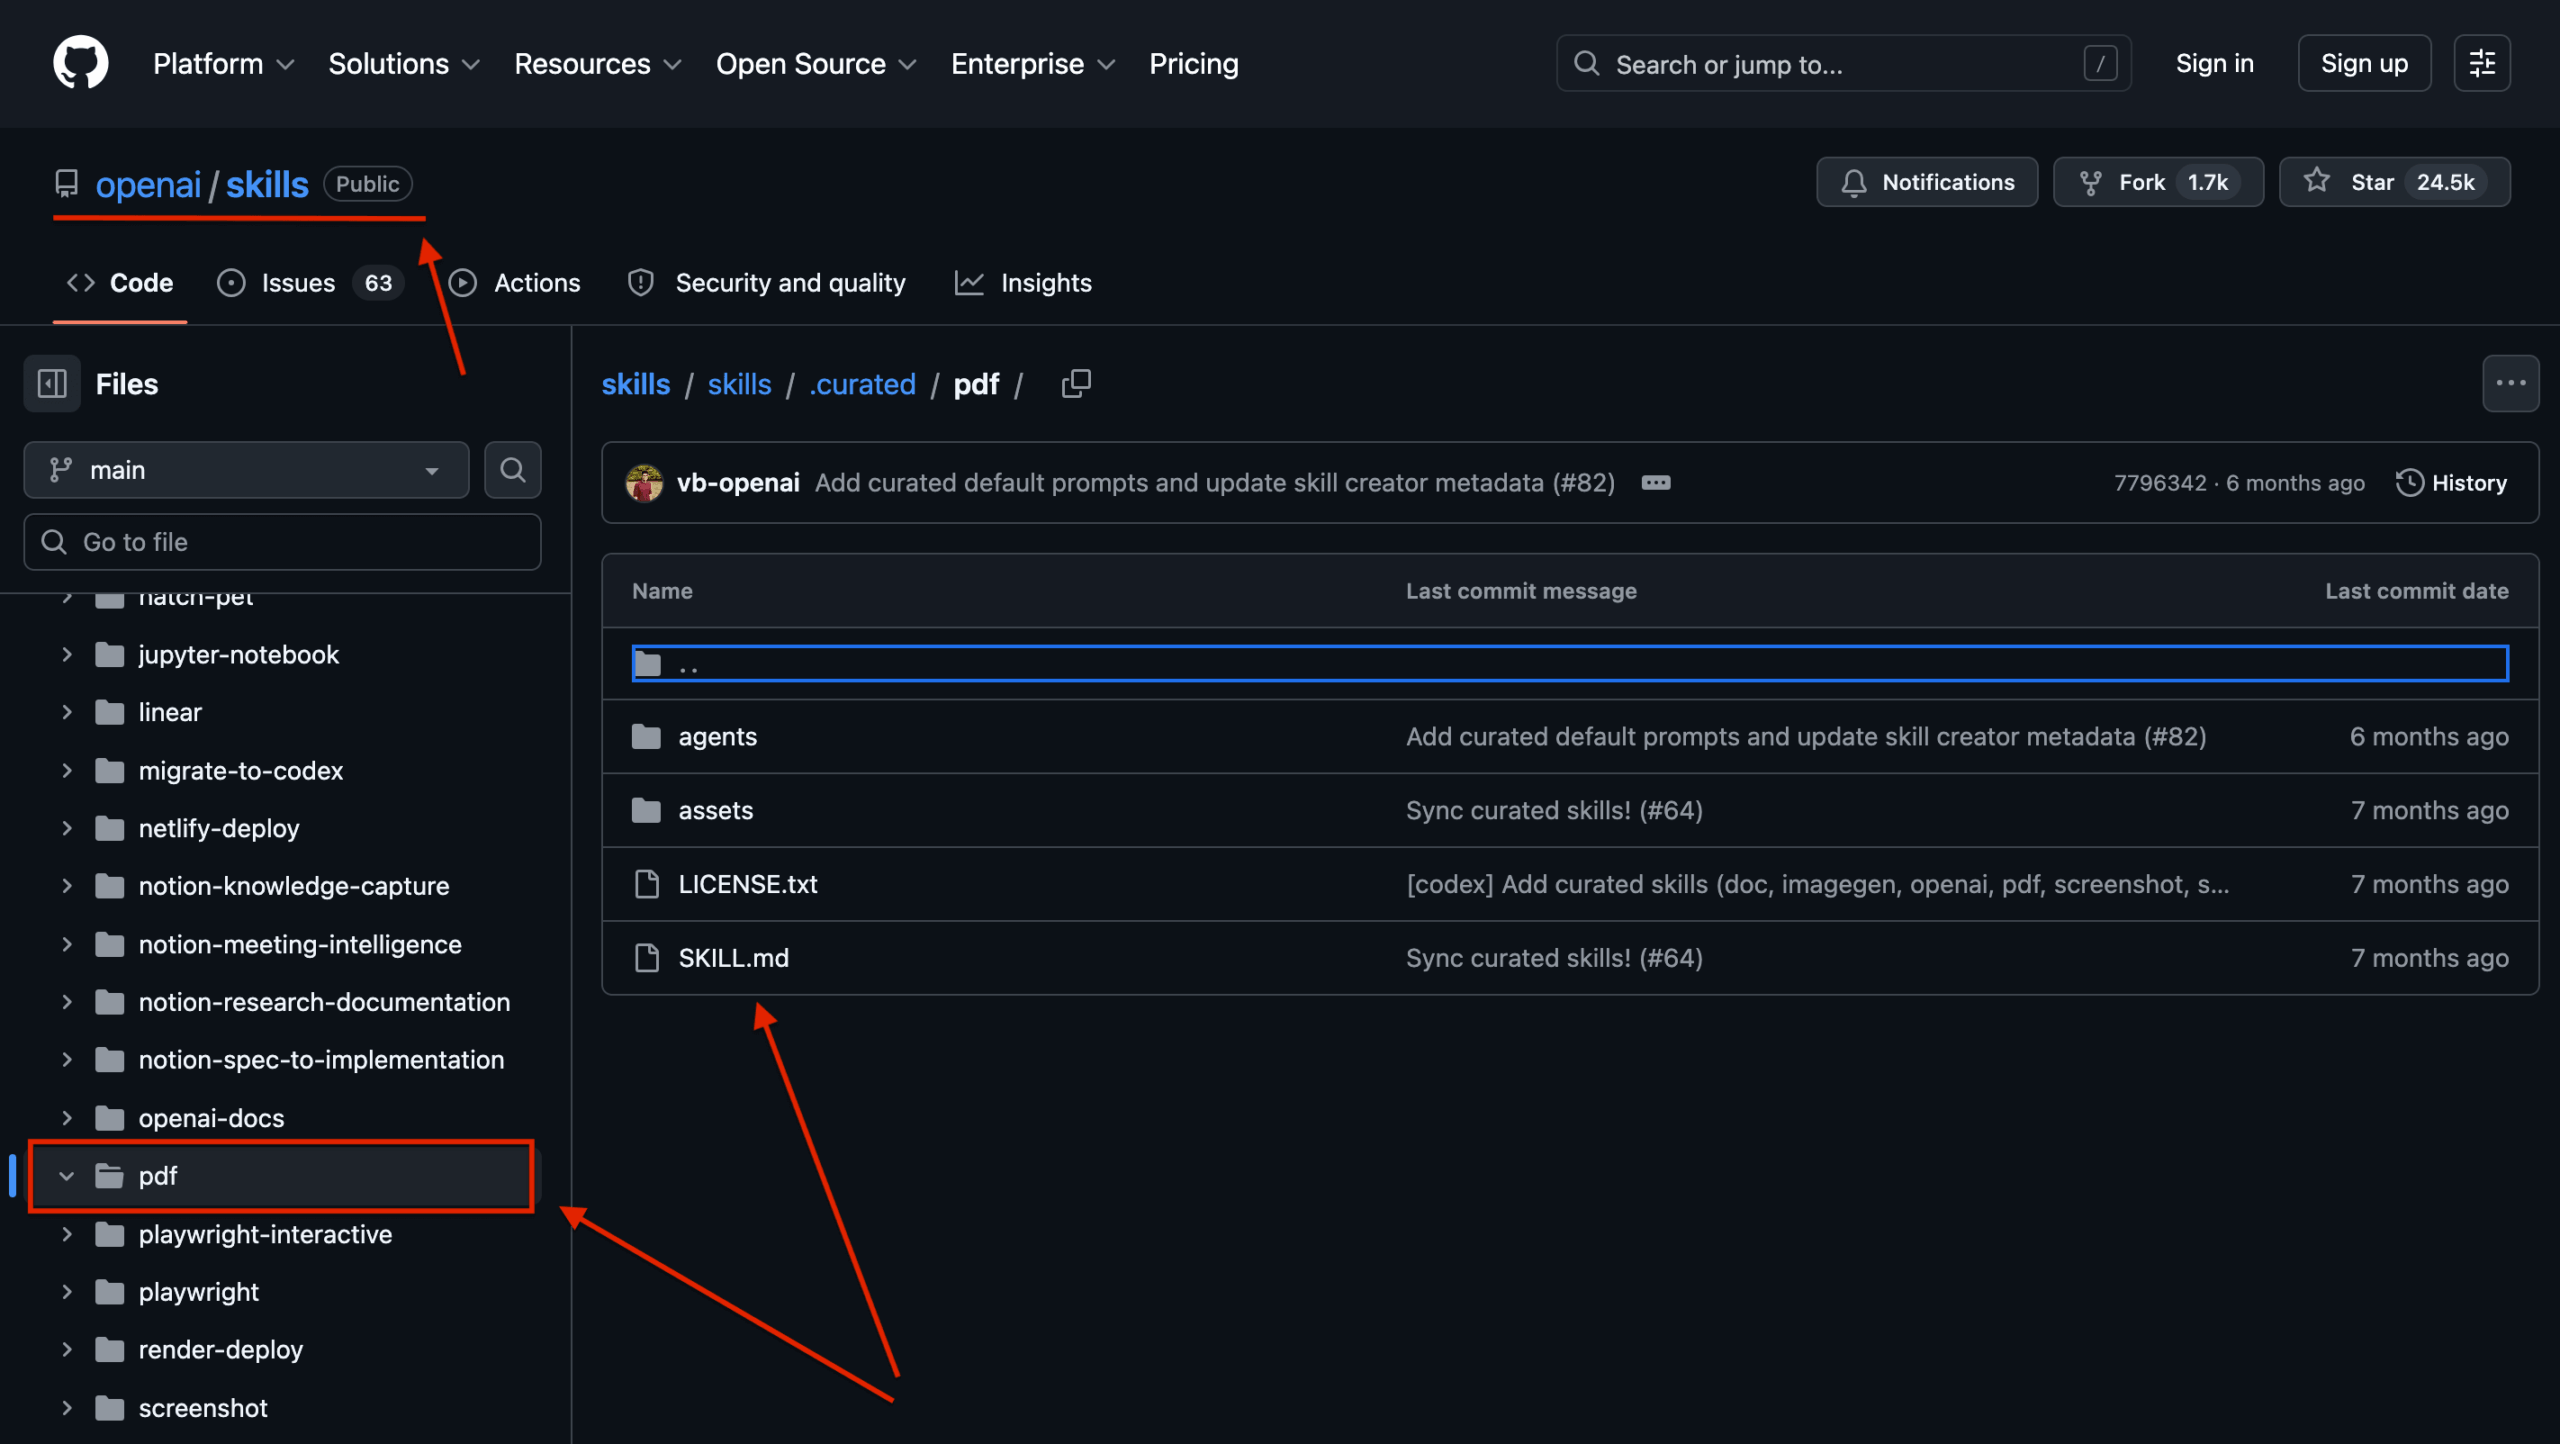Image resolution: width=2560 pixels, height=1444 pixels.
Task: Go to skills root breadcrumb
Action: point(635,384)
